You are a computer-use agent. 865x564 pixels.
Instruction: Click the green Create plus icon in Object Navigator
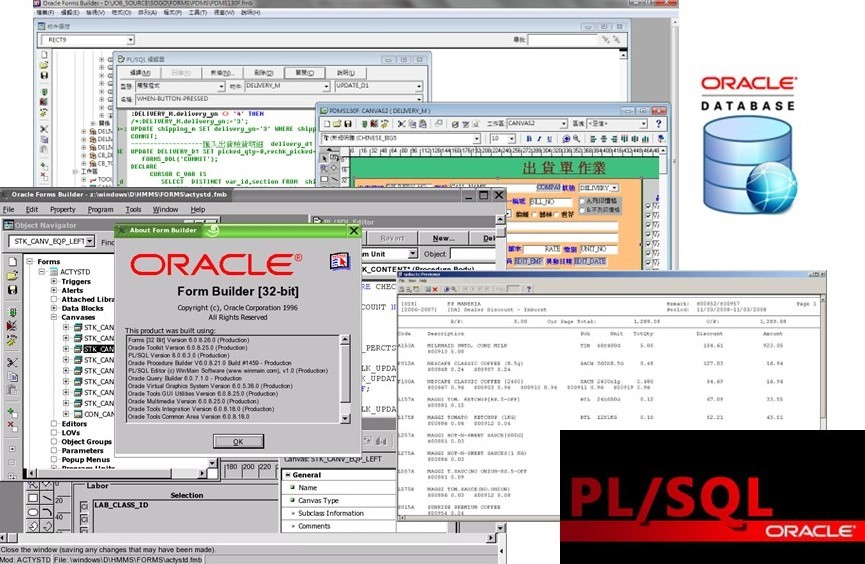(x=12, y=412)
